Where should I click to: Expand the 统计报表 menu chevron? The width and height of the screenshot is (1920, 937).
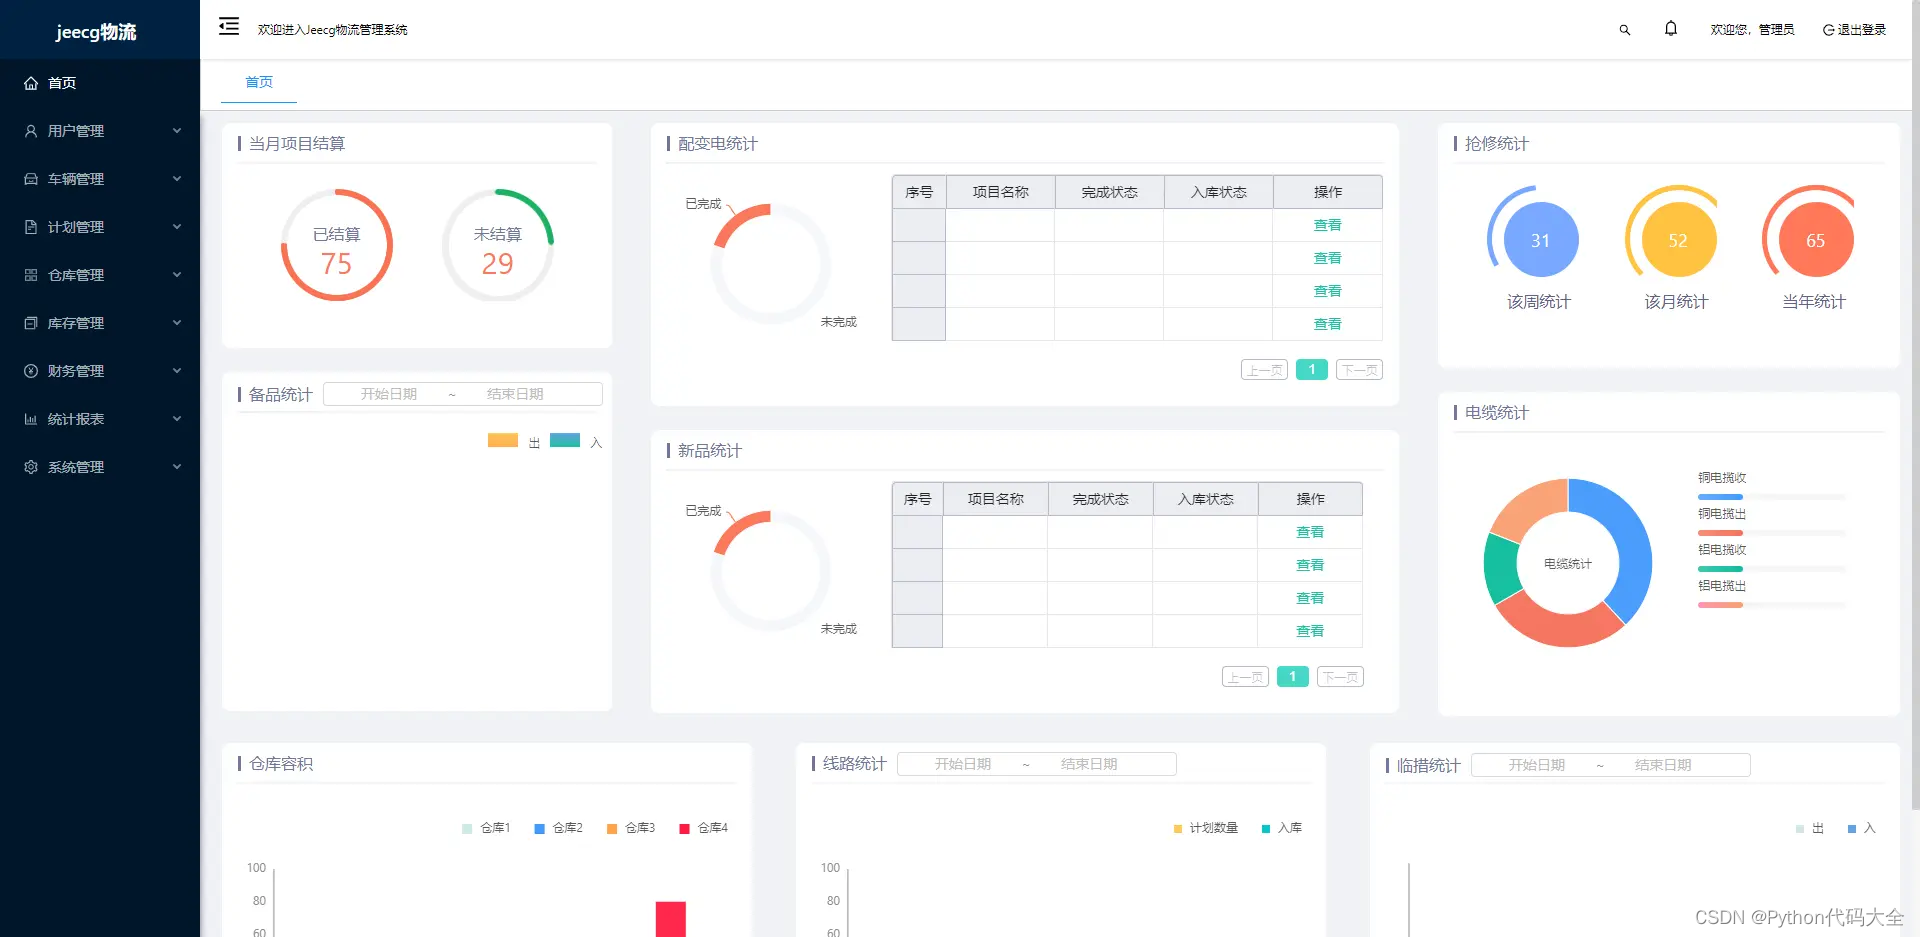coord(177,419)
